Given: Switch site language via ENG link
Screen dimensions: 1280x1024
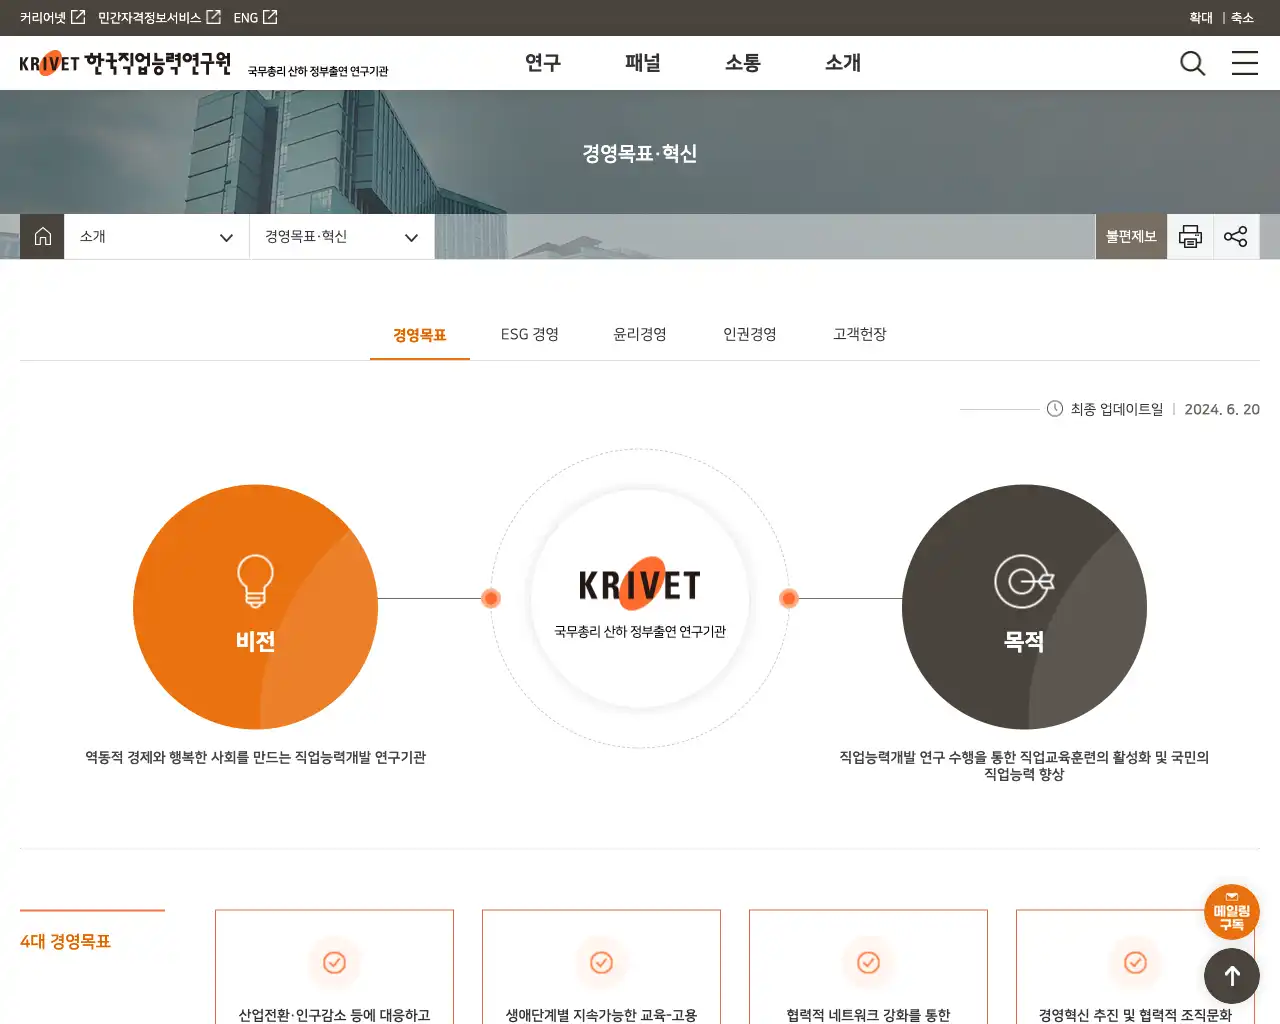Looking at the screenshot, I should [x=255, y=18].
